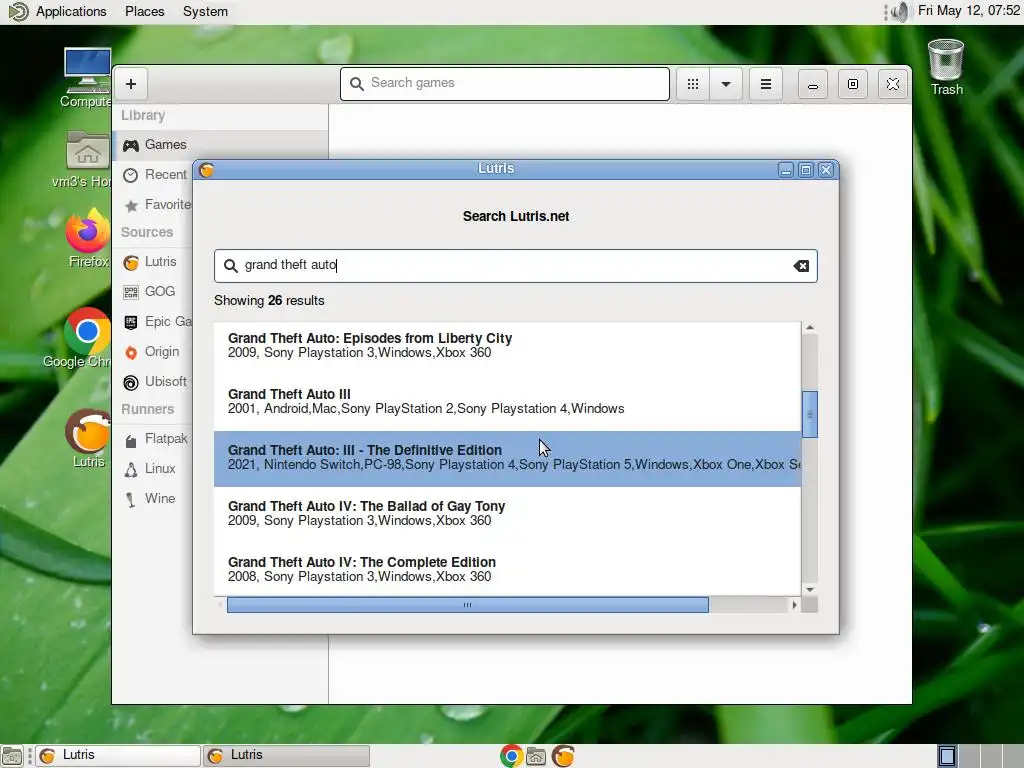Select GTA III - The Definitive Edition result
1024x768 pixels.
click(507, 458)
